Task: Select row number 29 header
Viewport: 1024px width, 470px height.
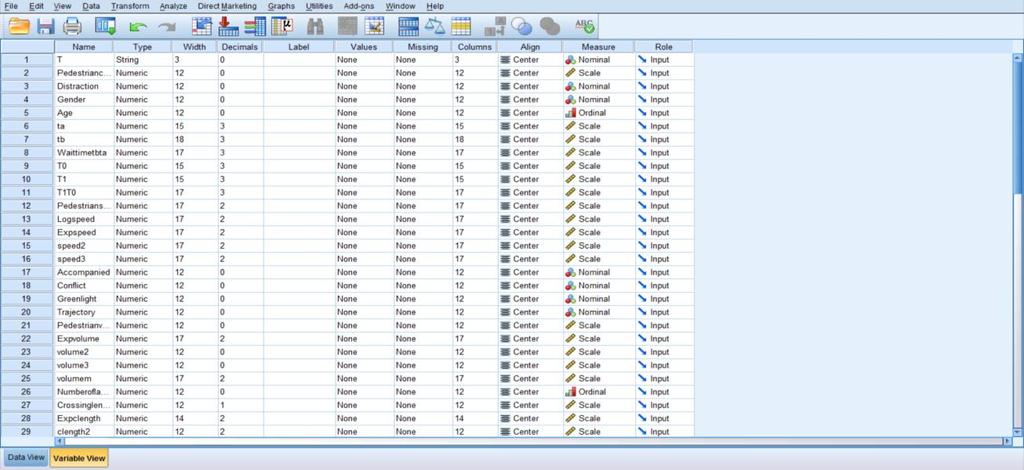Action: [27, 431]
